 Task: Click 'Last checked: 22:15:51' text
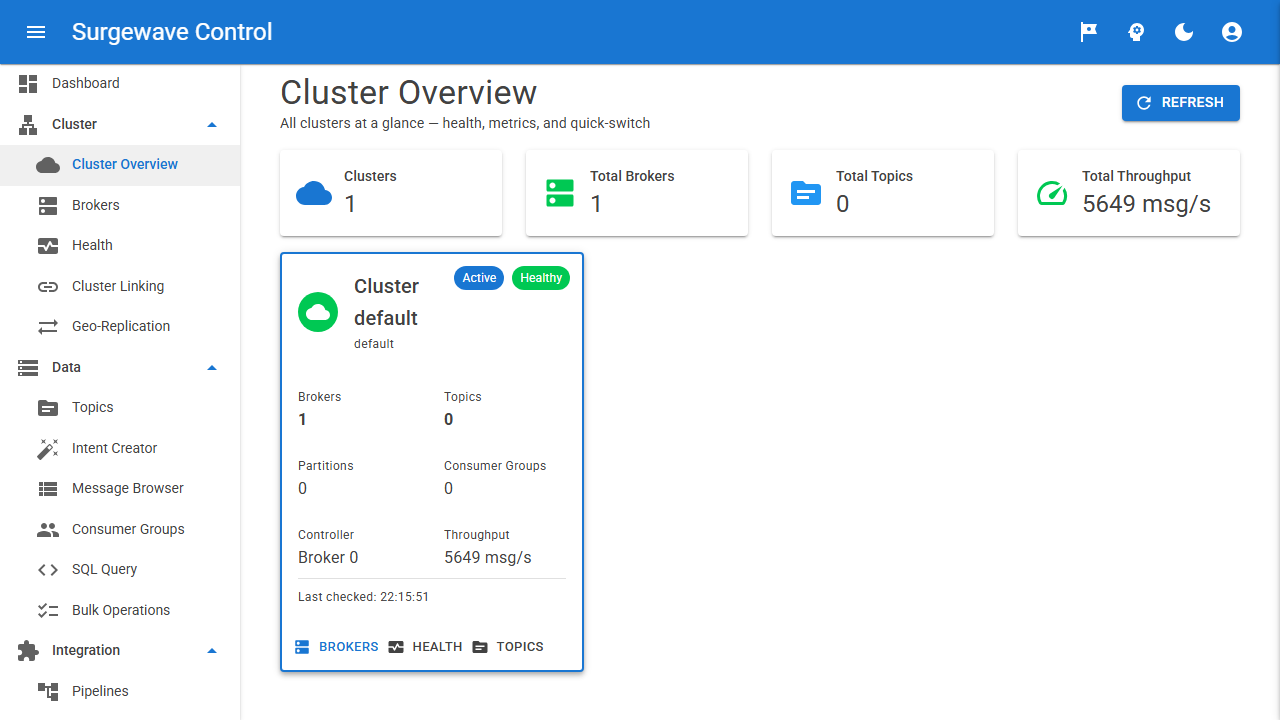coord(363,597)
